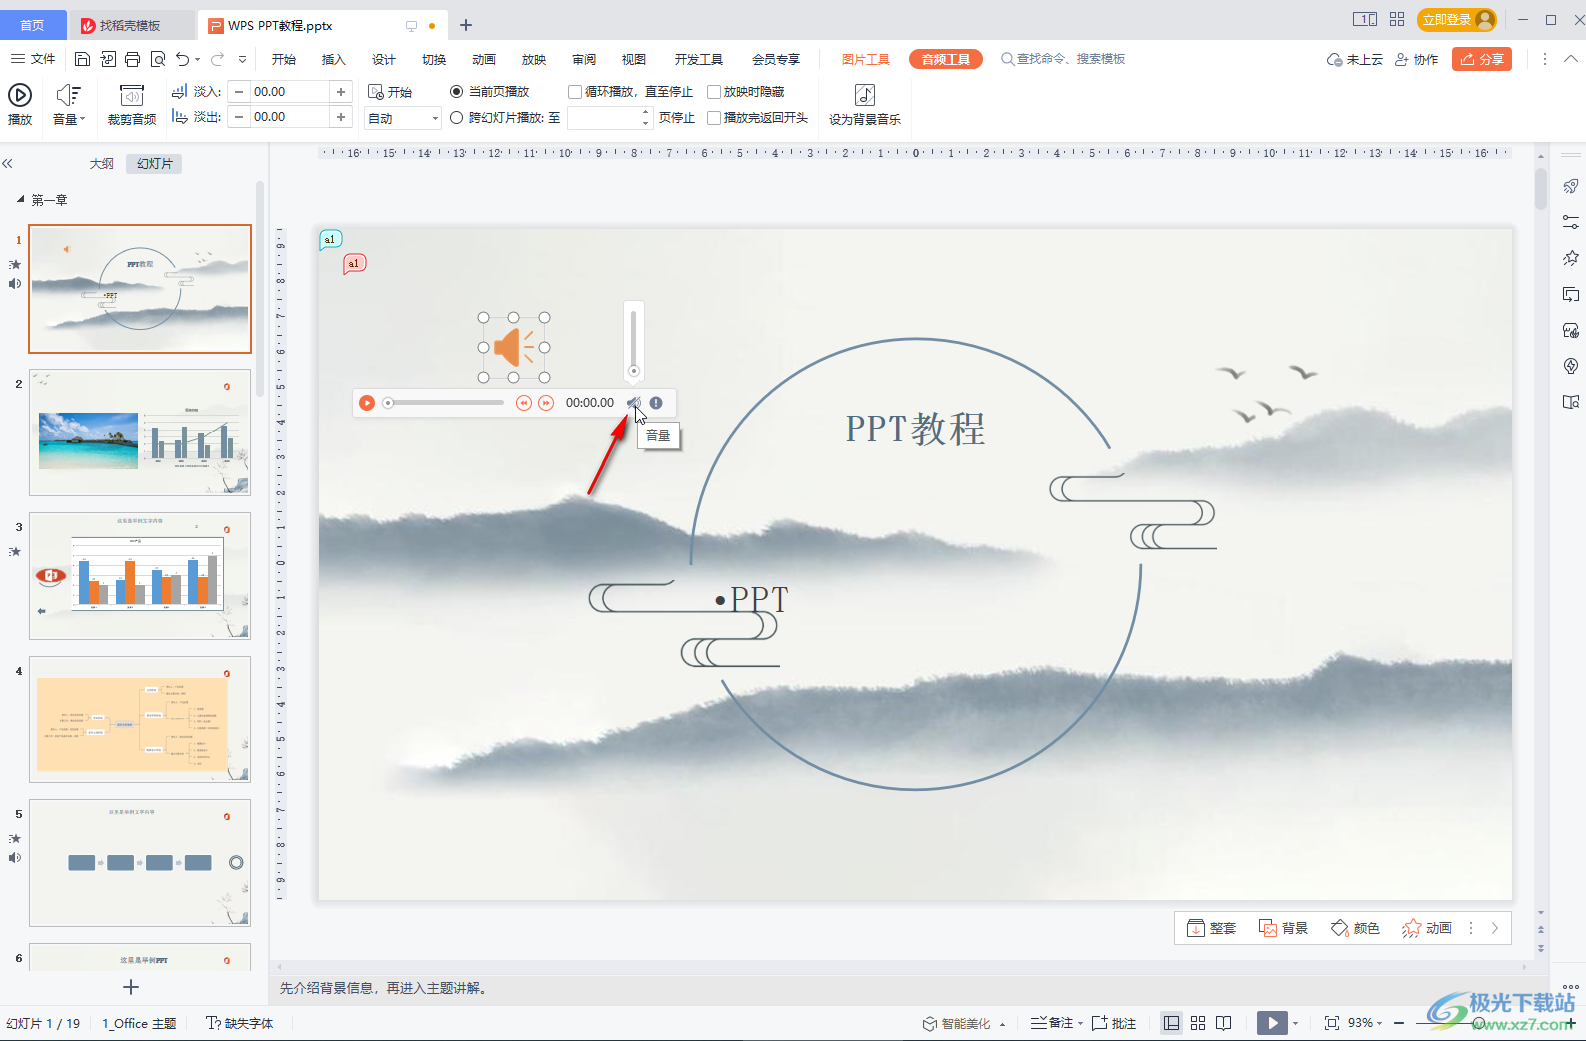Click the Collaborate button
The image size is (1586, 1041).
[x=1416, y=59]
